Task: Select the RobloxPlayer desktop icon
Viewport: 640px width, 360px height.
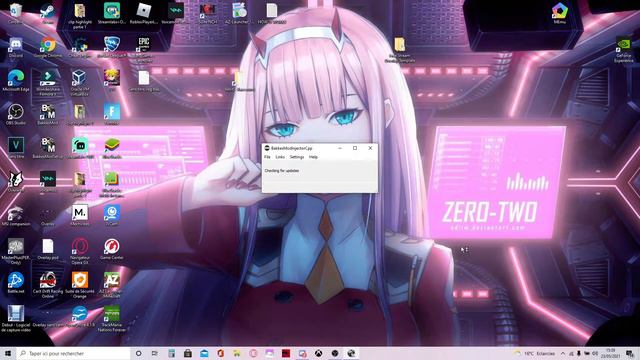Action: (144, 13)
